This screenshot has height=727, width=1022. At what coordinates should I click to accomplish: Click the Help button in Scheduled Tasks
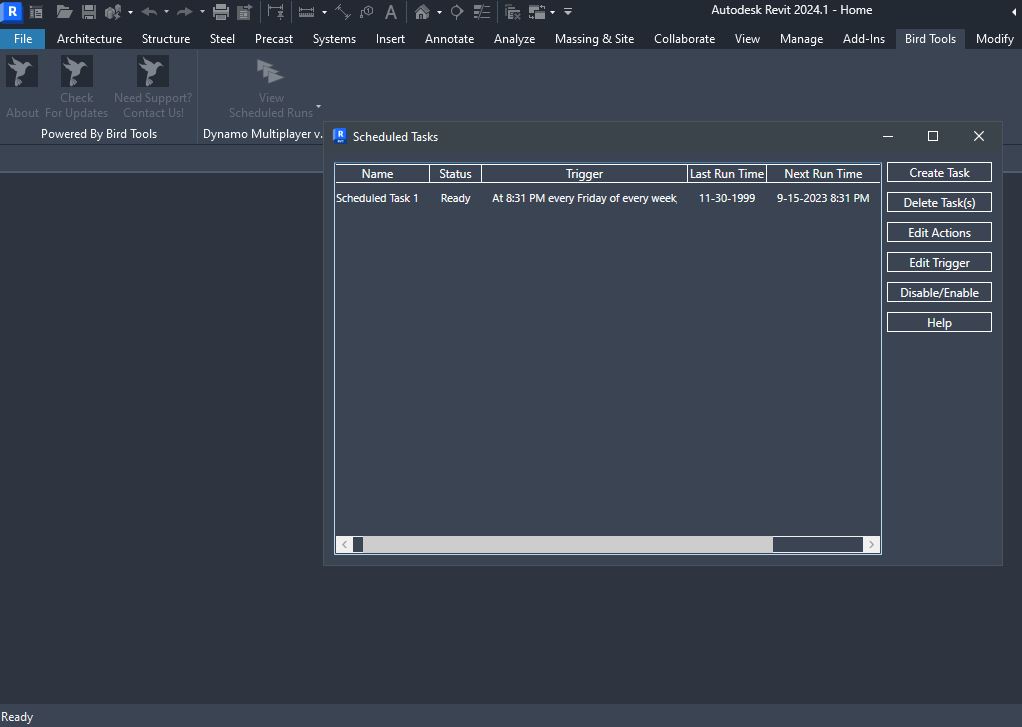[x=939, y=322]
